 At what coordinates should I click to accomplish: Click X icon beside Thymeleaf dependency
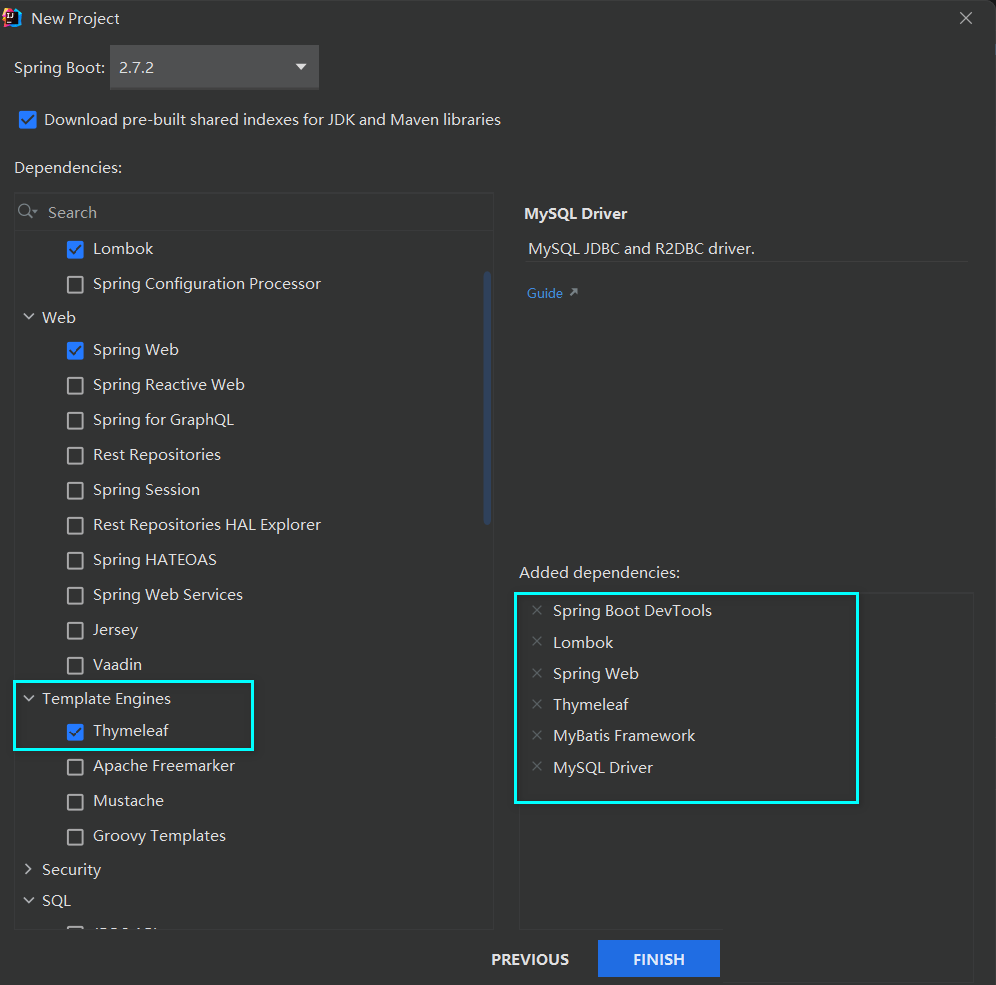coord(537,704)
